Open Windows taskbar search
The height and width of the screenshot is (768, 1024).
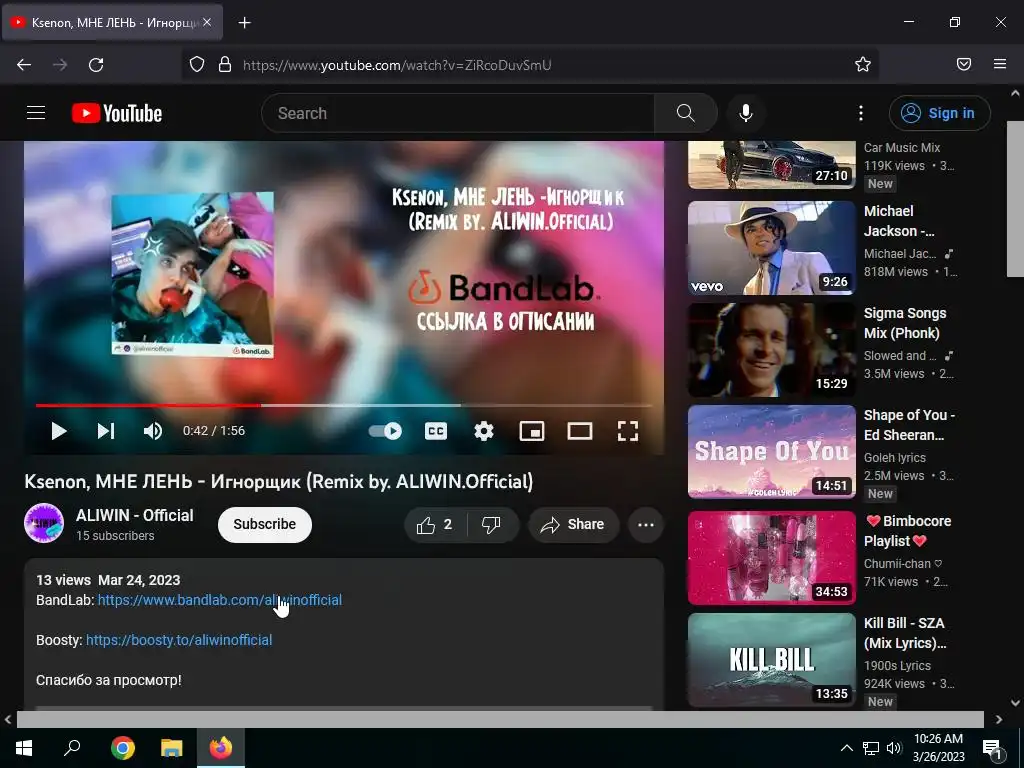(x=72, y=748)
